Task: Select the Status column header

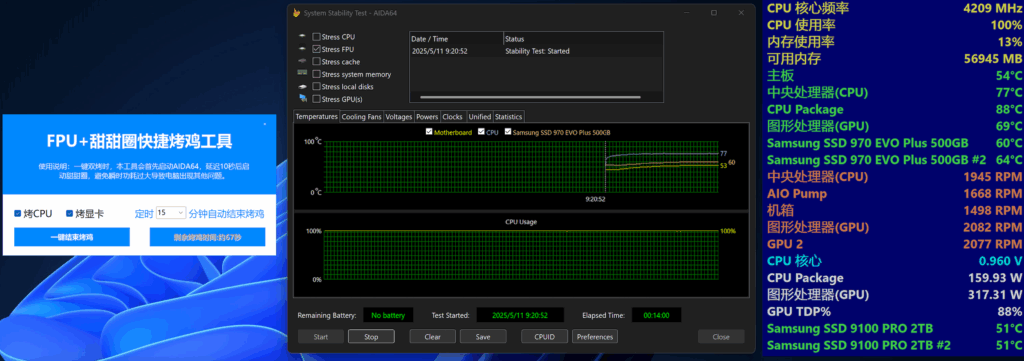Action: 583,39
